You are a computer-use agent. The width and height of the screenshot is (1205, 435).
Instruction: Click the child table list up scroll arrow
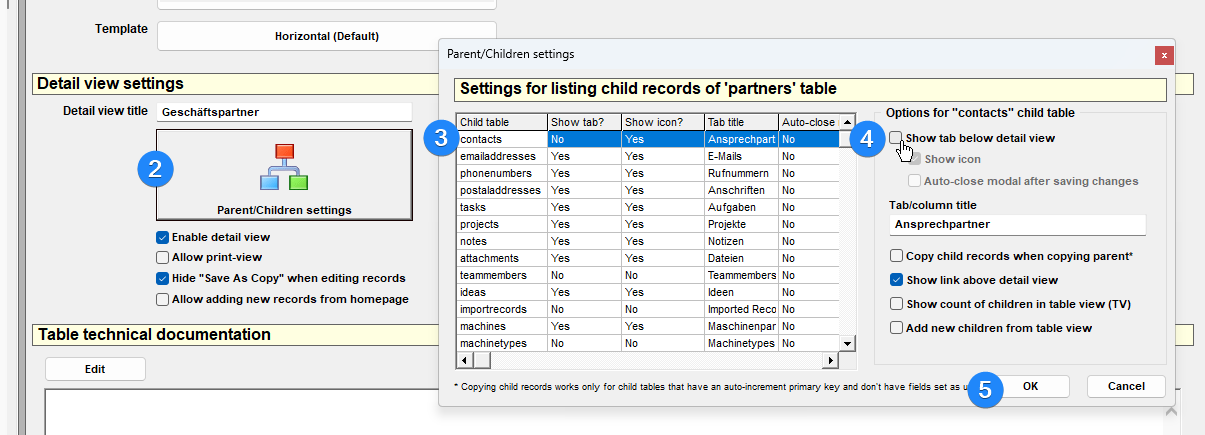pos(848,121)
